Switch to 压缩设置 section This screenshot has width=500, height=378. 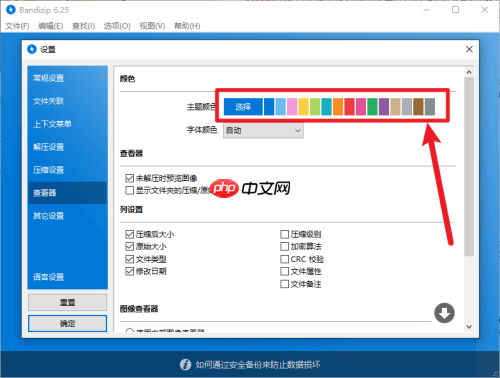[67, 170]
